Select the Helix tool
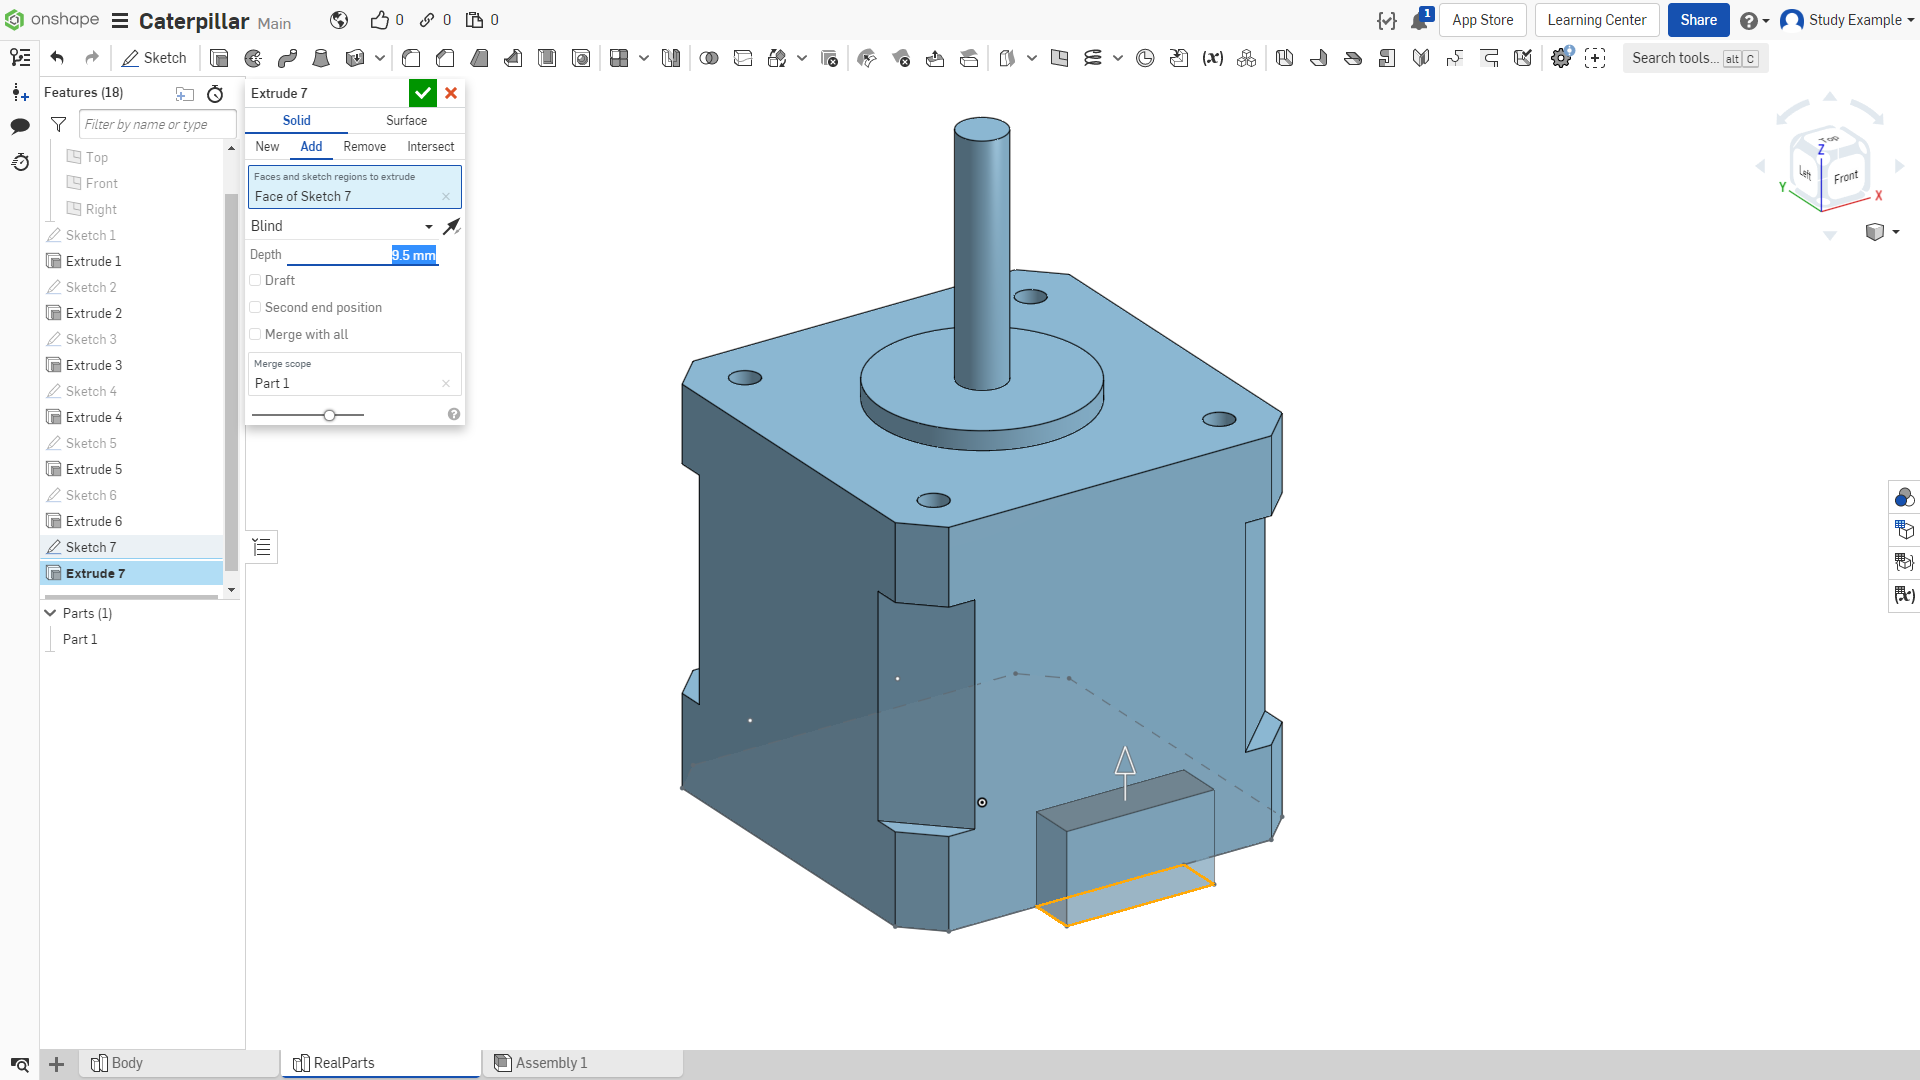This screenshot has height=1080, width=1920. pyautogui.click(x=1093, y=58)
